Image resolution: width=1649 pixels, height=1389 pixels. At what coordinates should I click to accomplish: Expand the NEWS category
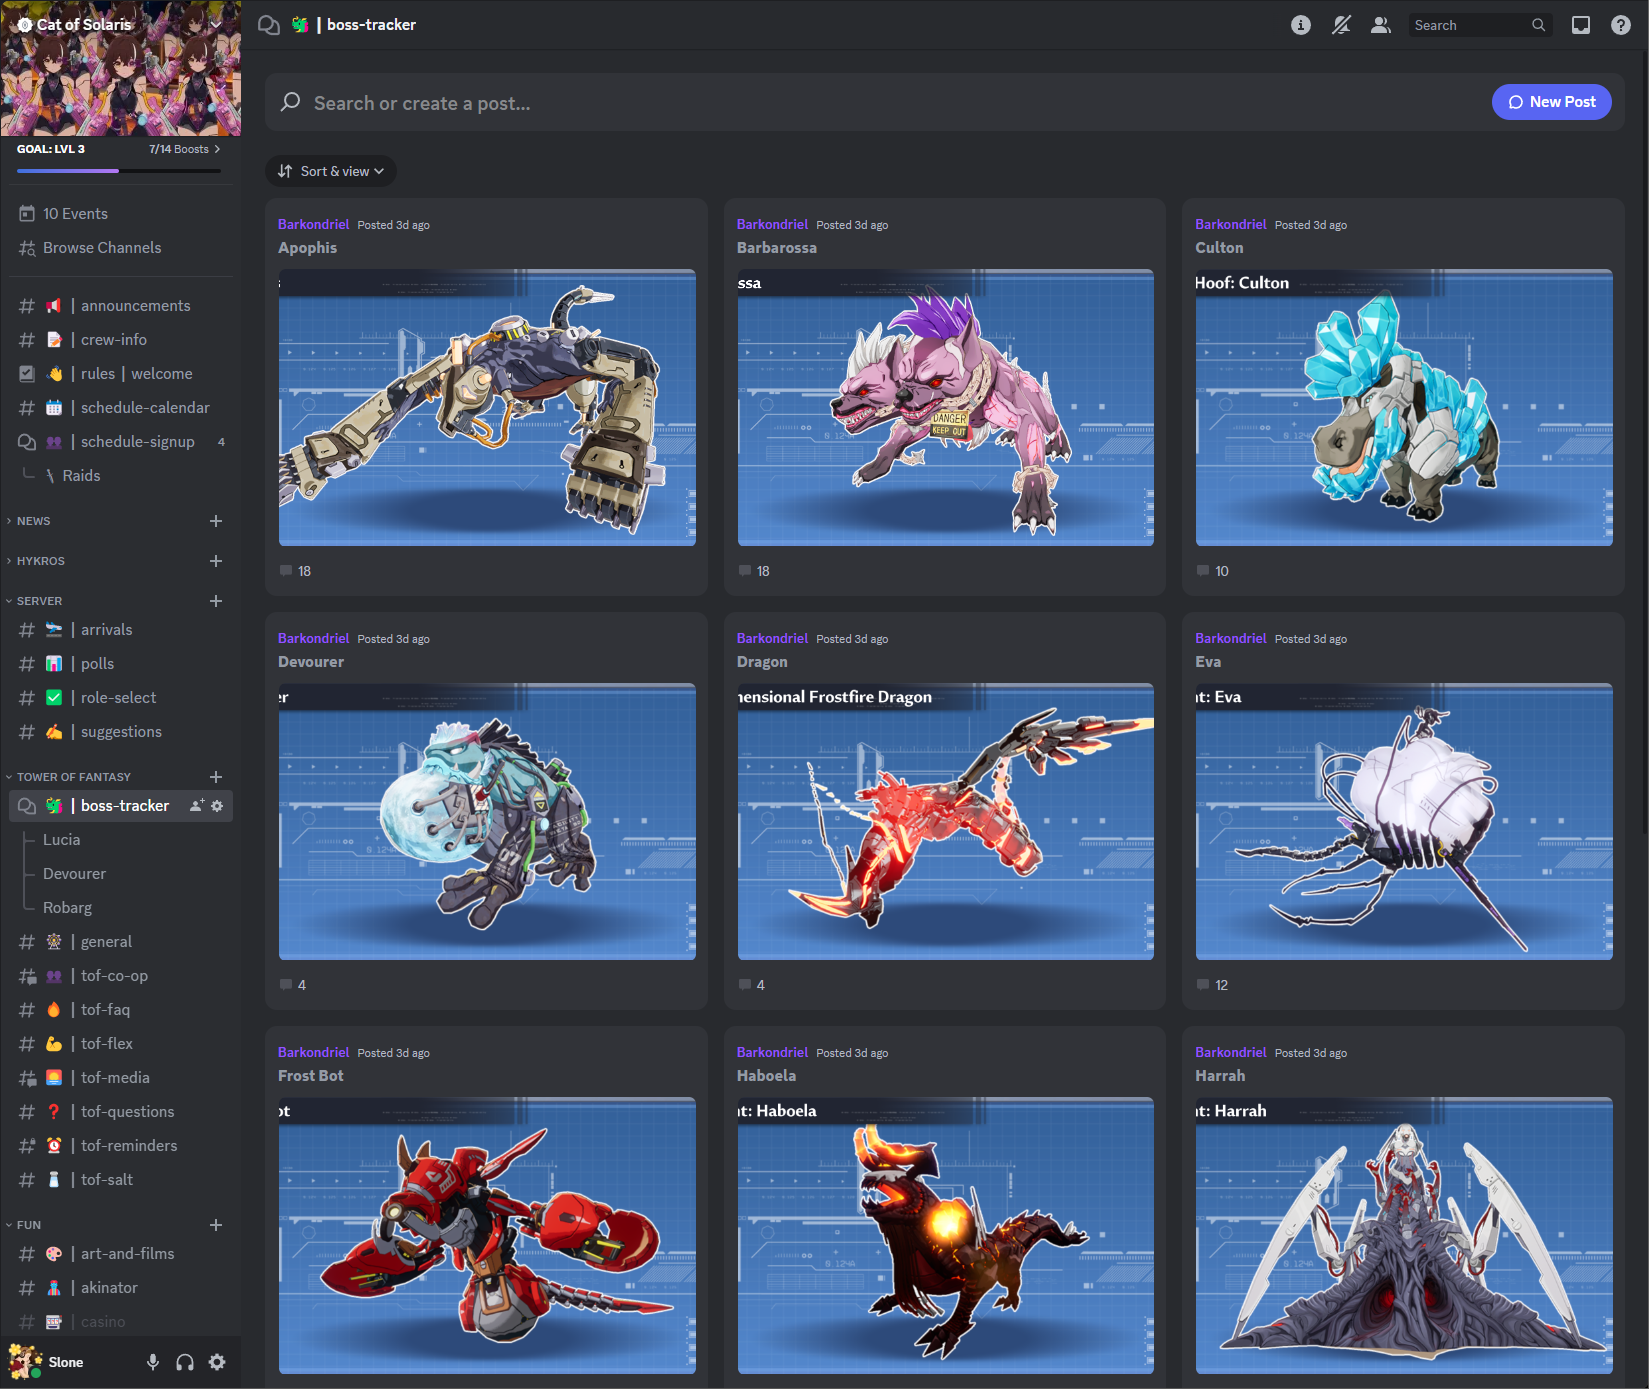[x=34, y=521]
